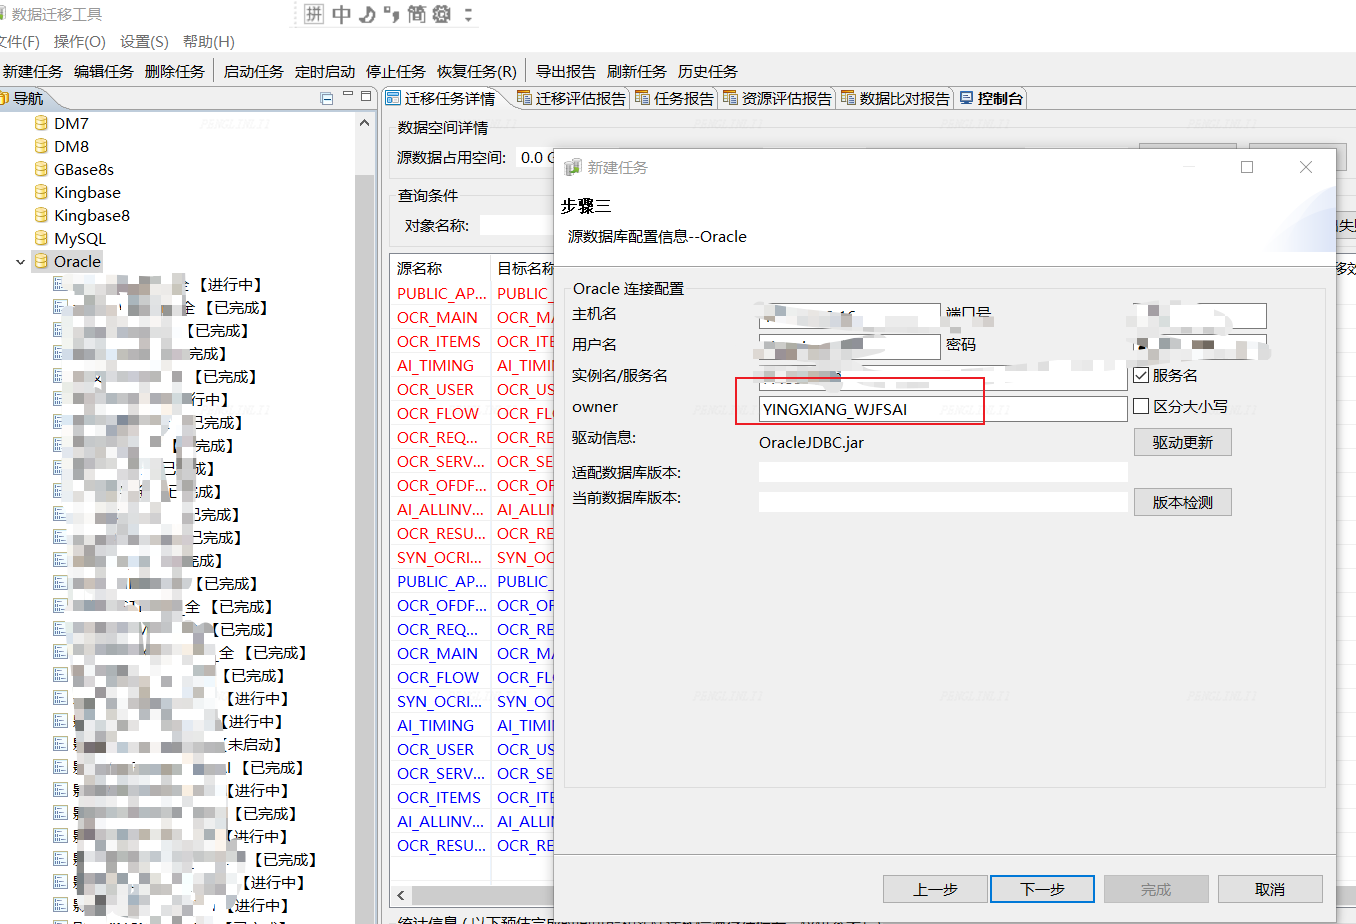Click the 实例名/服务名 input field

(943, 378)
